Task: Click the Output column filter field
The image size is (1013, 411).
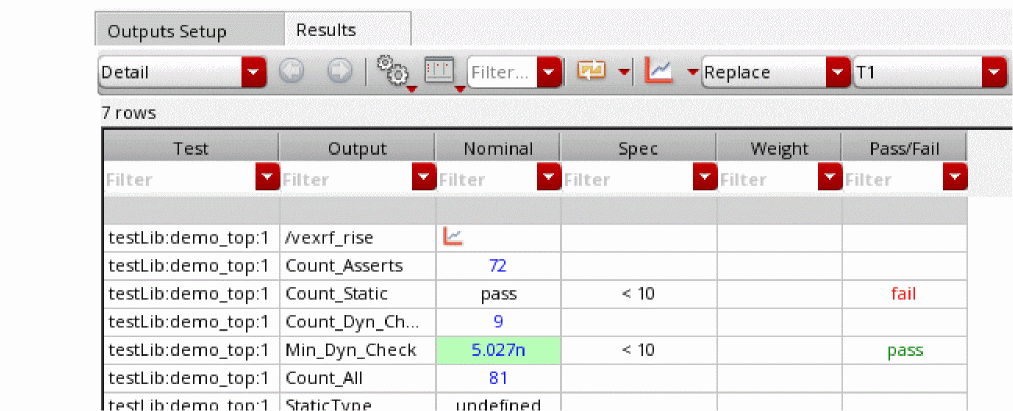Action: point(347,179)
